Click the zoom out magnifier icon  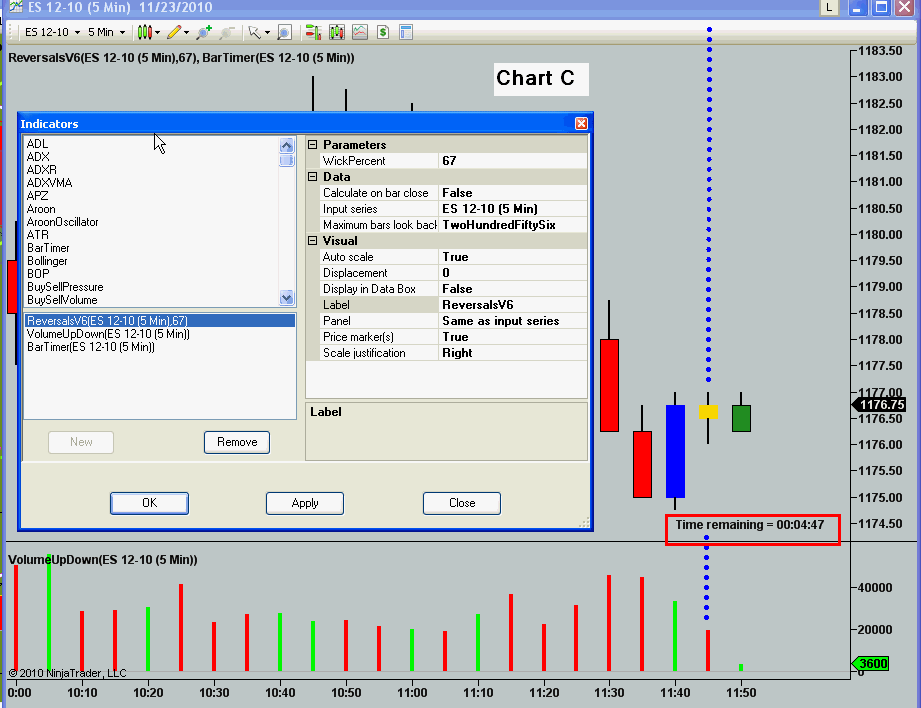227,32
